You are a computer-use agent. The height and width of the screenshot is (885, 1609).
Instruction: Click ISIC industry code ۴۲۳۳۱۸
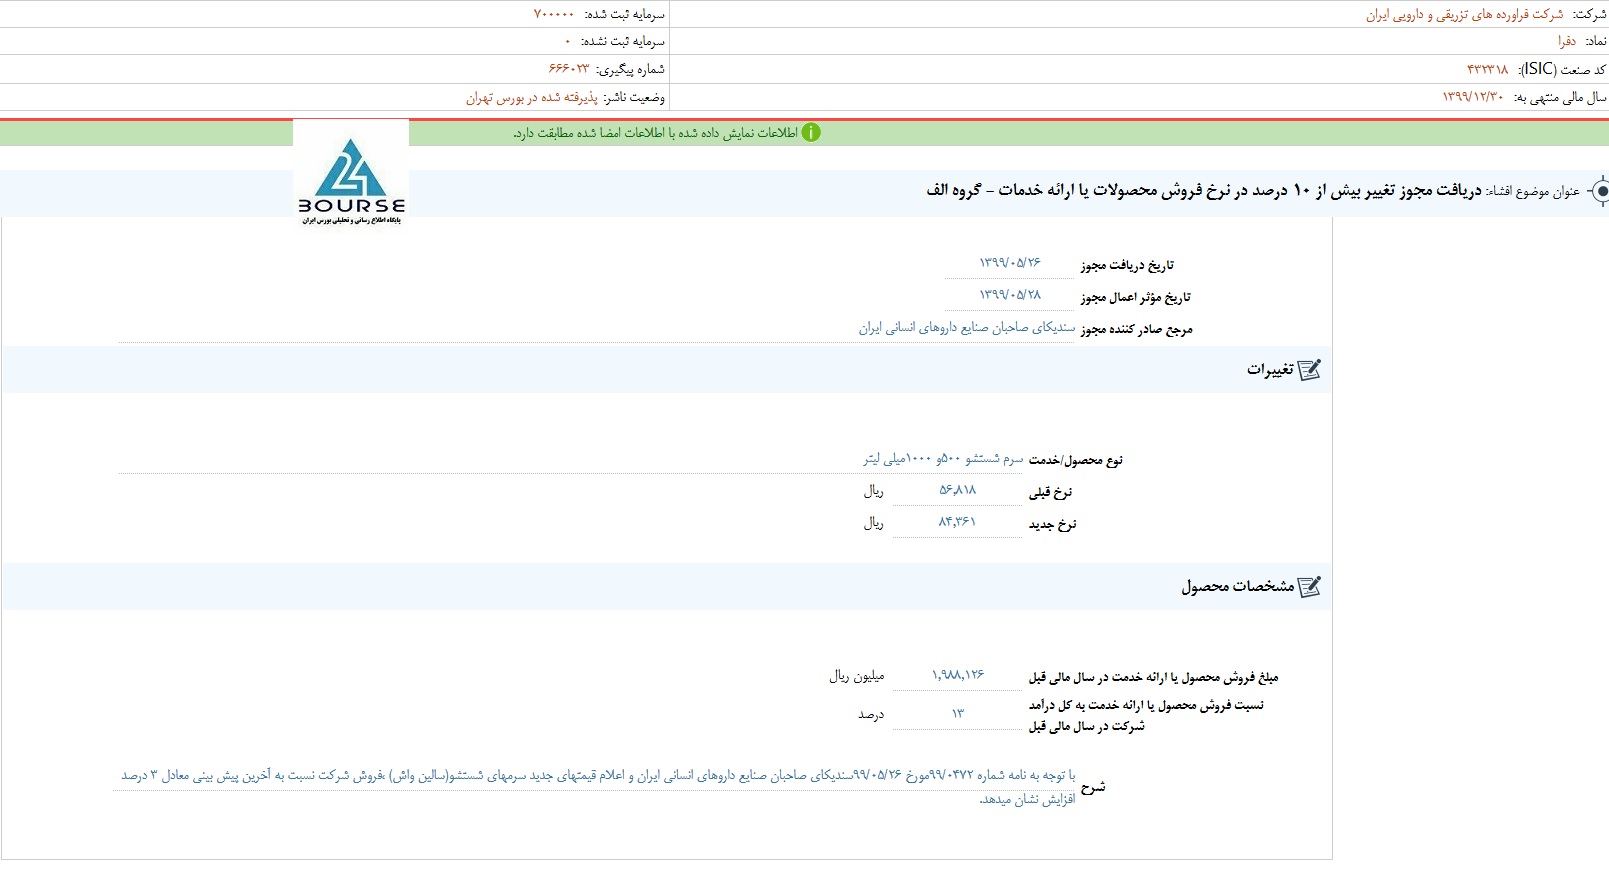click(x=1487, y=70)
